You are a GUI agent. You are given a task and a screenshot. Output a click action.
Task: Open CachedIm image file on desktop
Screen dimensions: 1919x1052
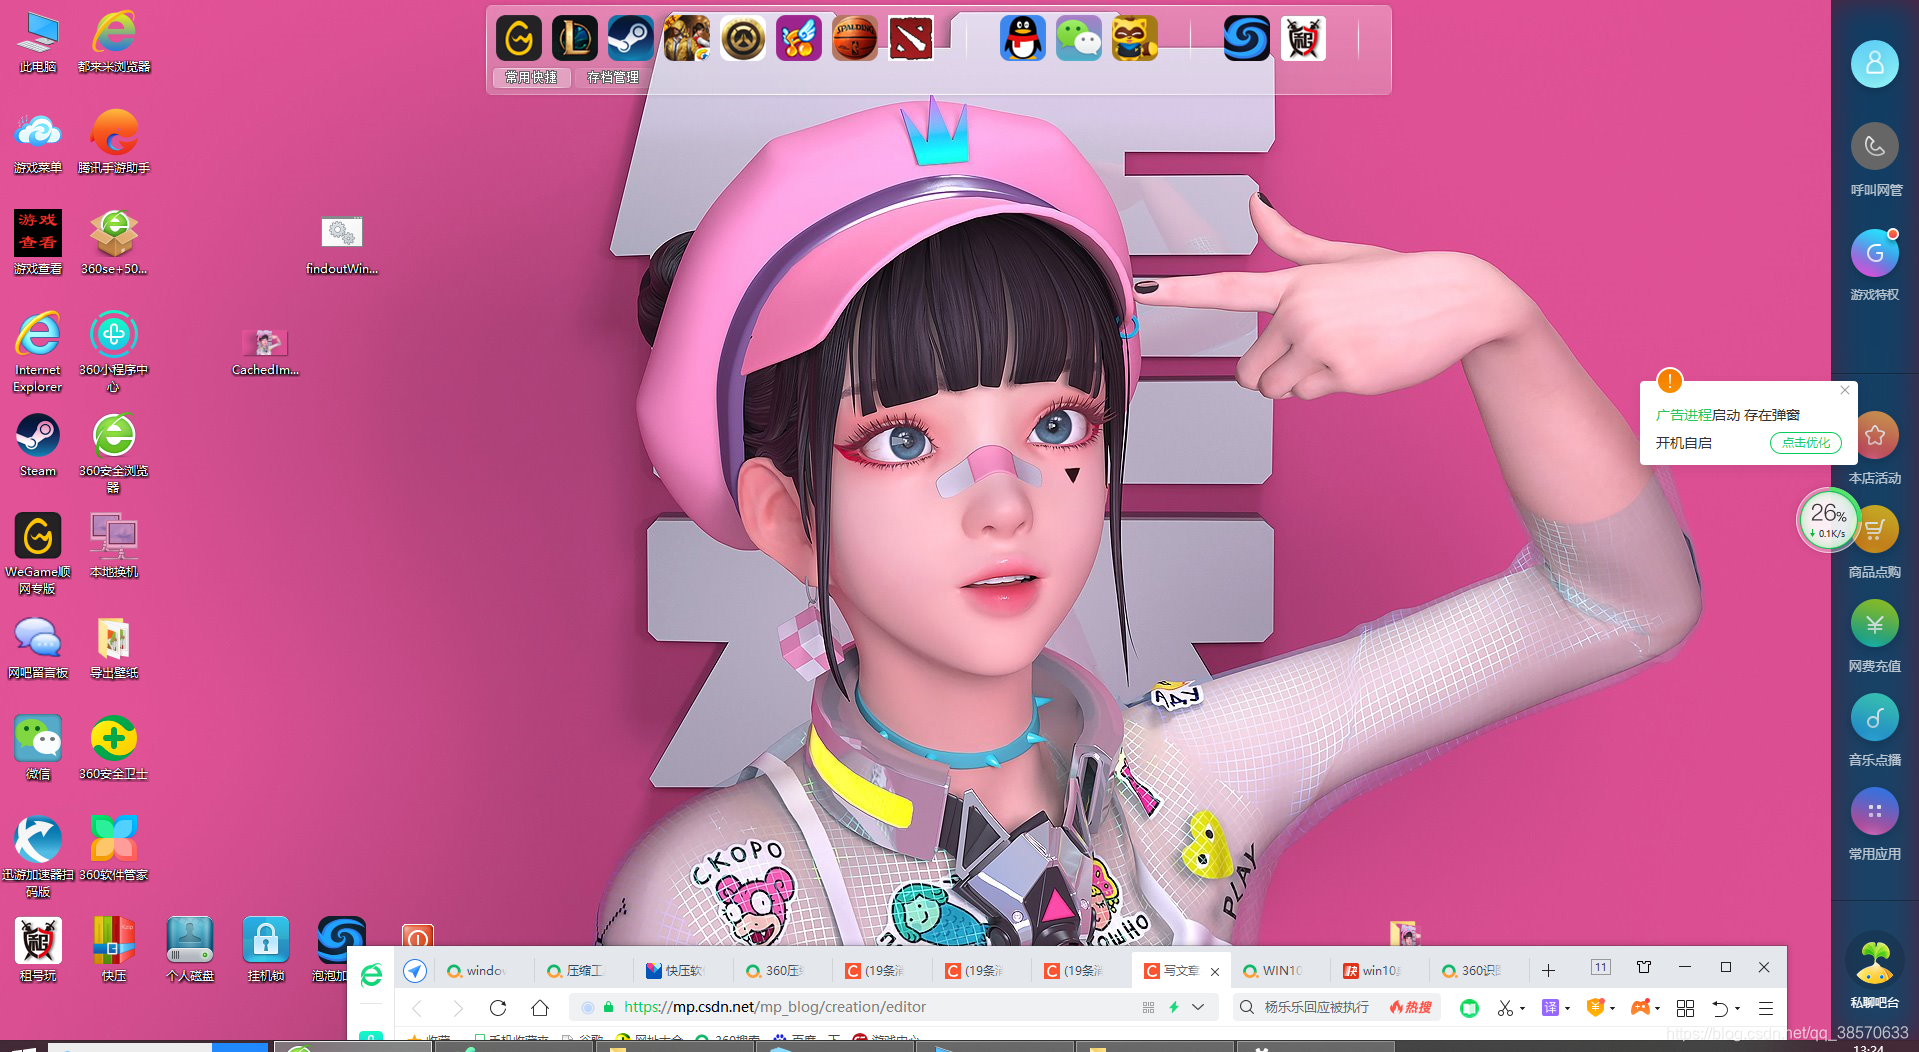(x=266, y=352)
